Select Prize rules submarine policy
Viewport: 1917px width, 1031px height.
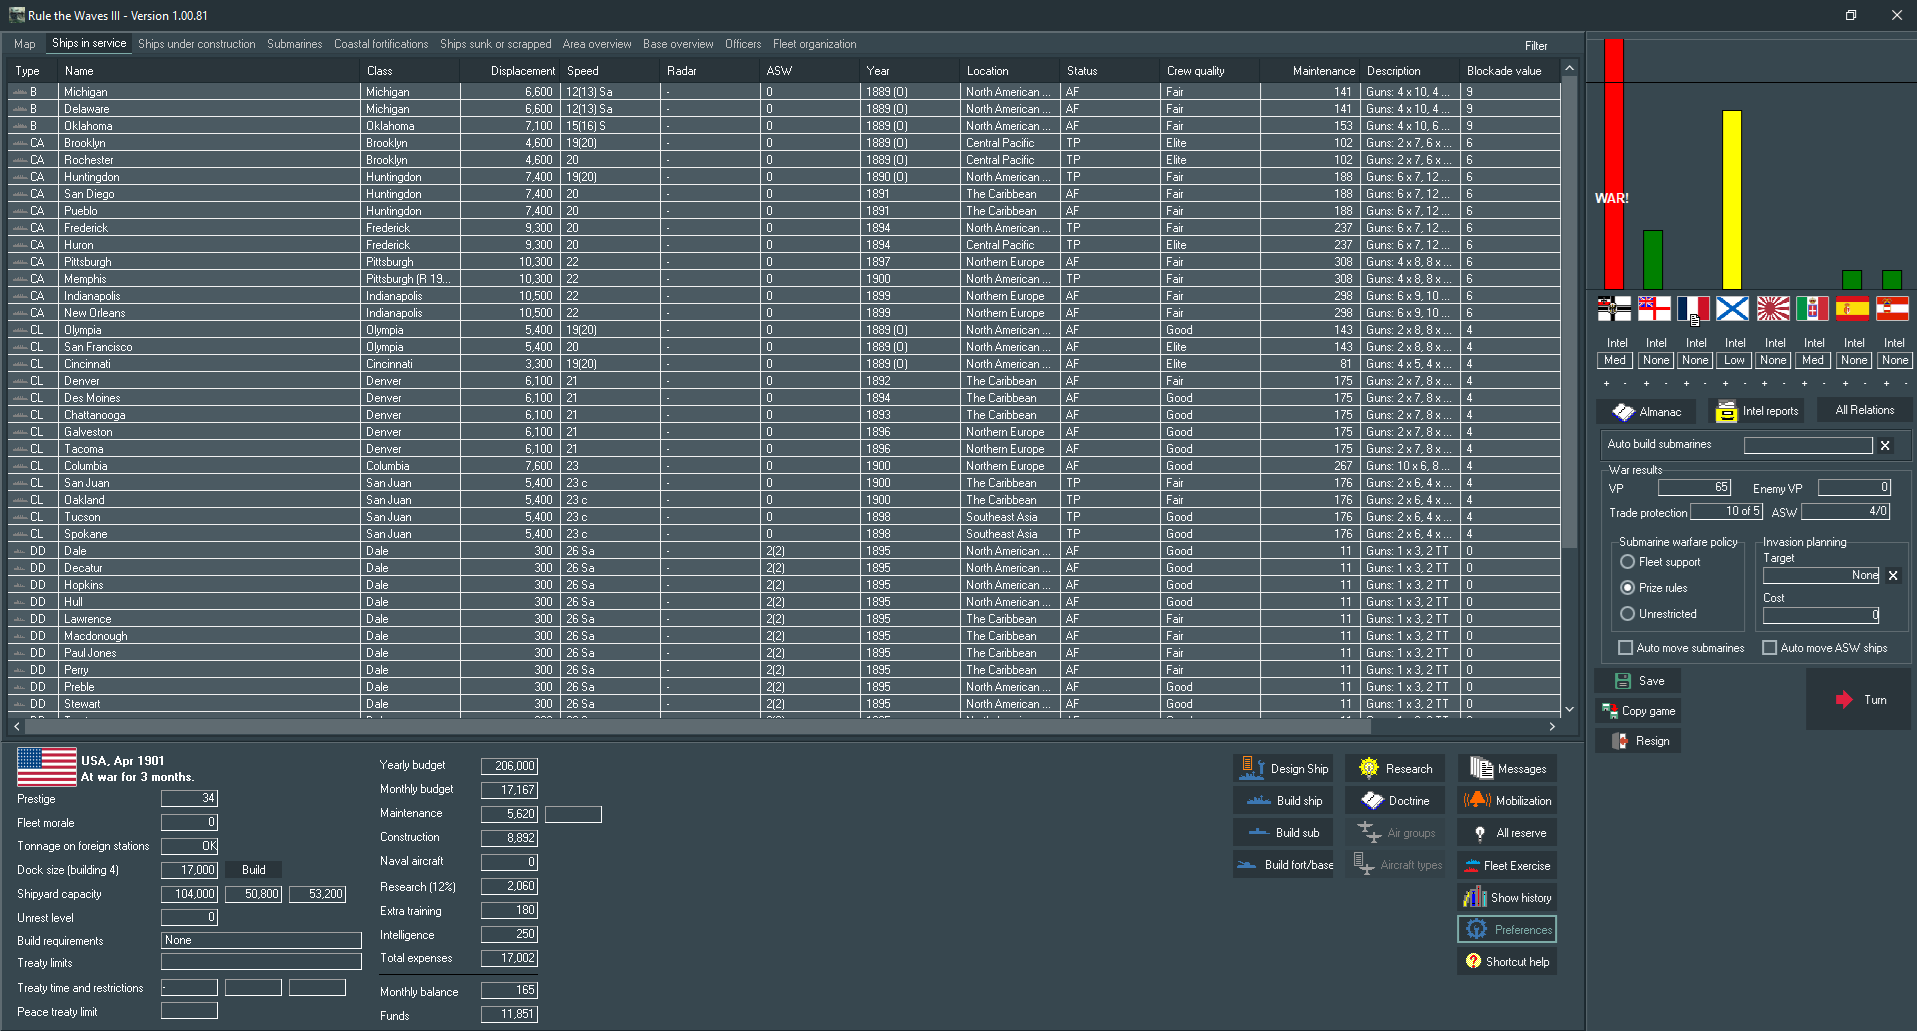coord(1628,588)
